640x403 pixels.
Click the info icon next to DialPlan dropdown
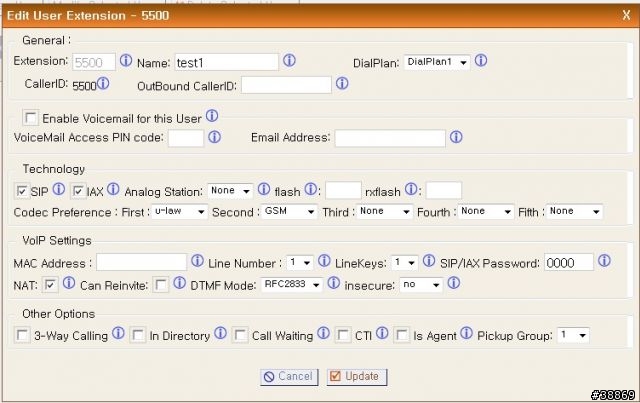(x=481, y=60)
